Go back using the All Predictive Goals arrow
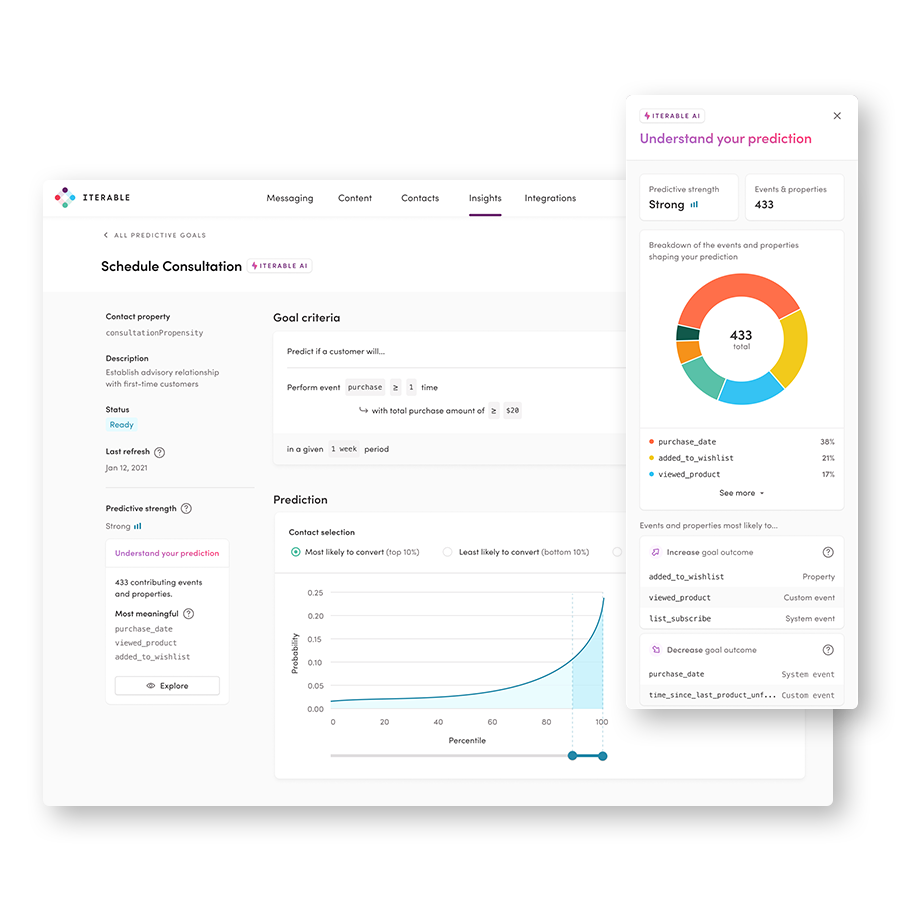Image resolution: width=900 pixels, height=900 pixels. click(106, 235)
